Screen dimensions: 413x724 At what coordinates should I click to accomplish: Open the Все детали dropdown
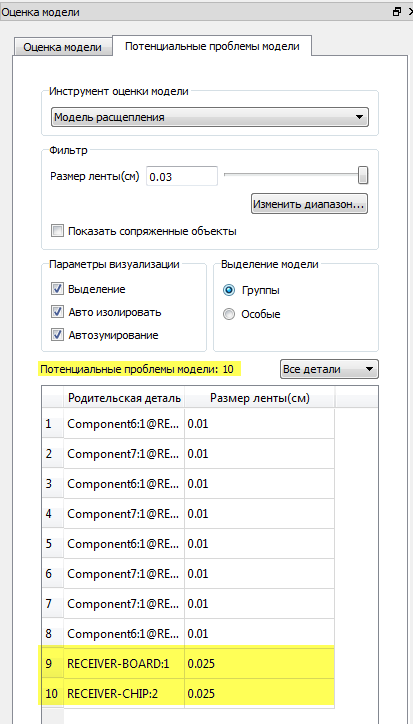(x=329, y=369)
